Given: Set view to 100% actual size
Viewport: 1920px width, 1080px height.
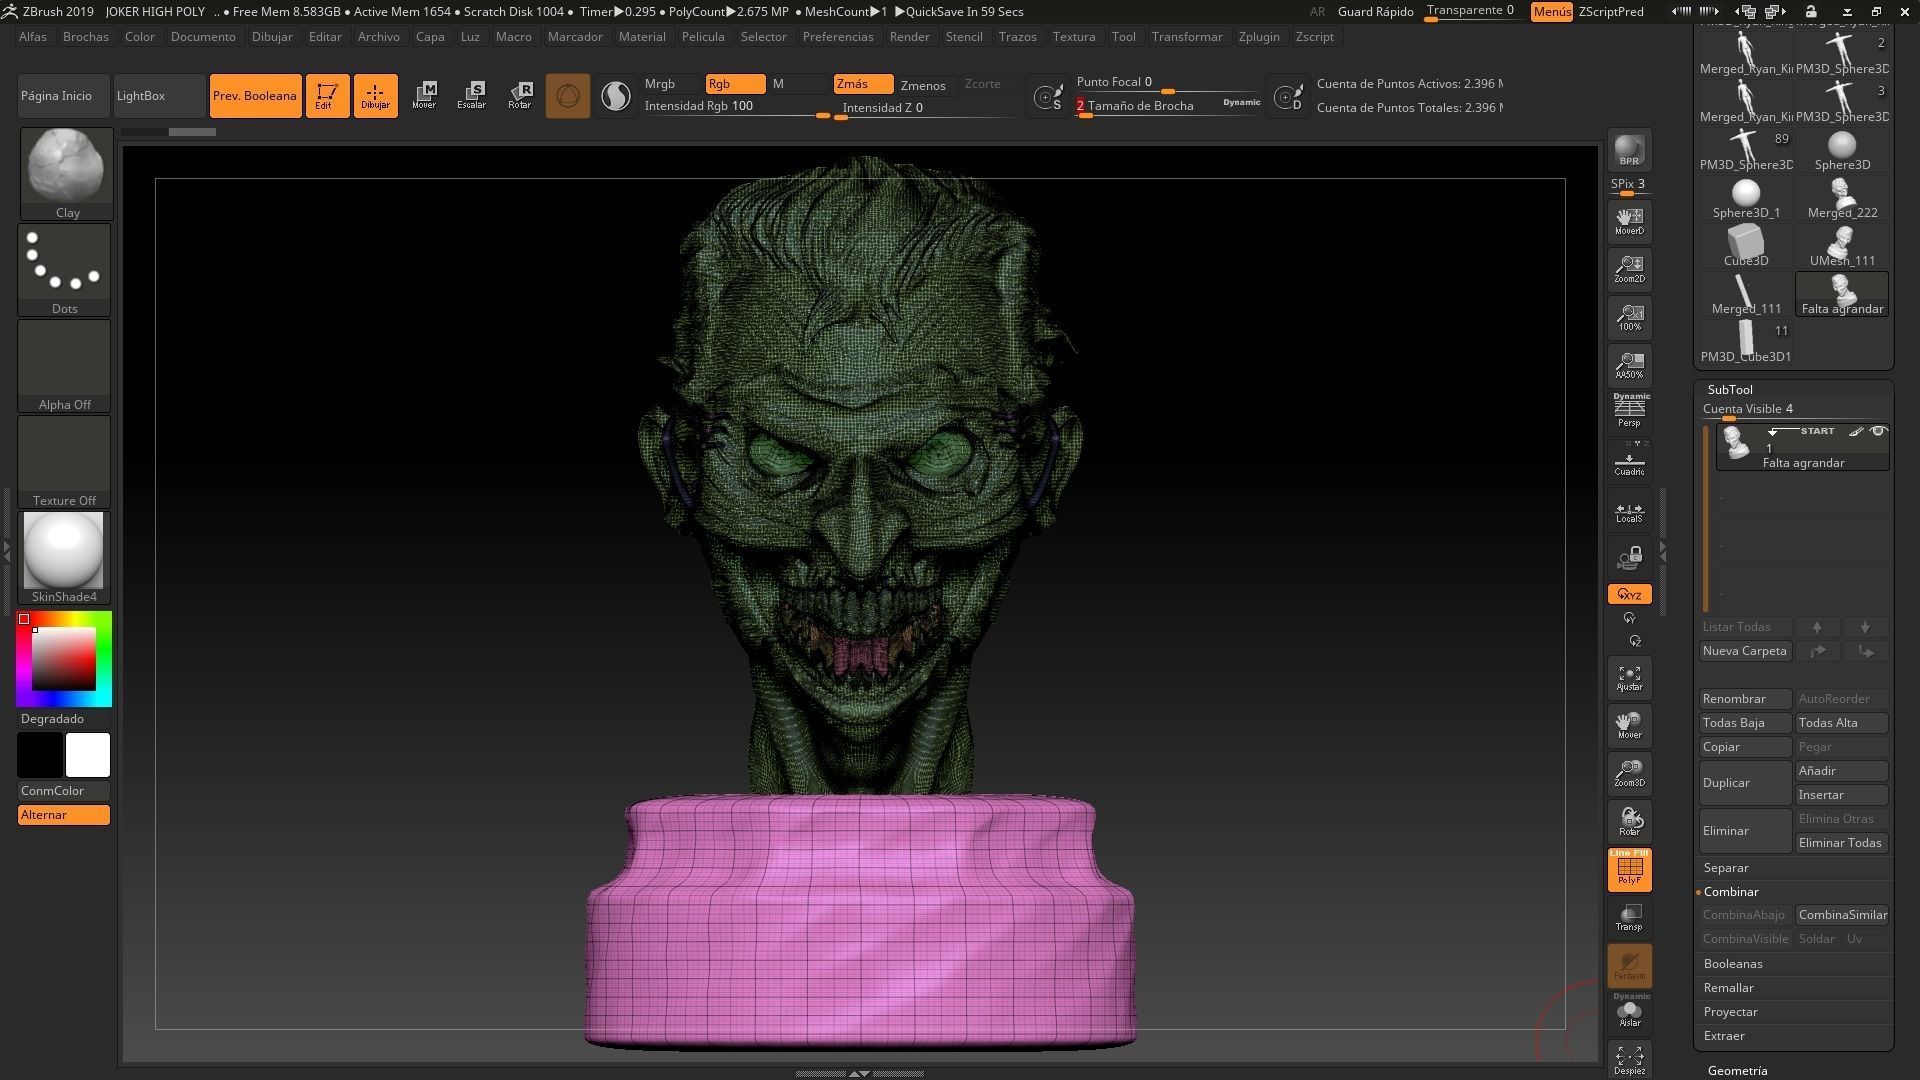Looking at the screenshot, I should click(1629, 317).
